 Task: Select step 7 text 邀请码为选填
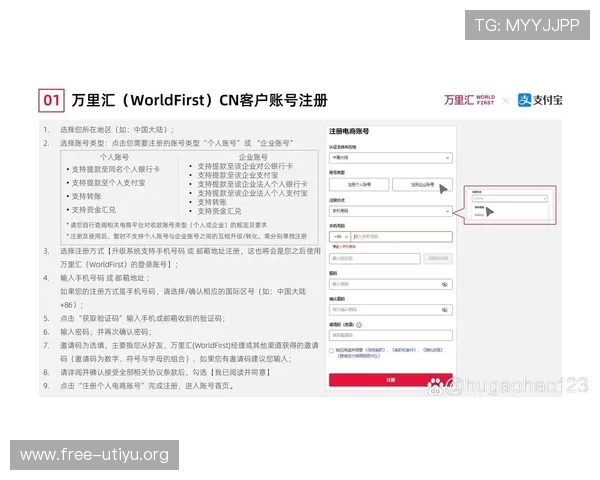(x=189, y=352)
